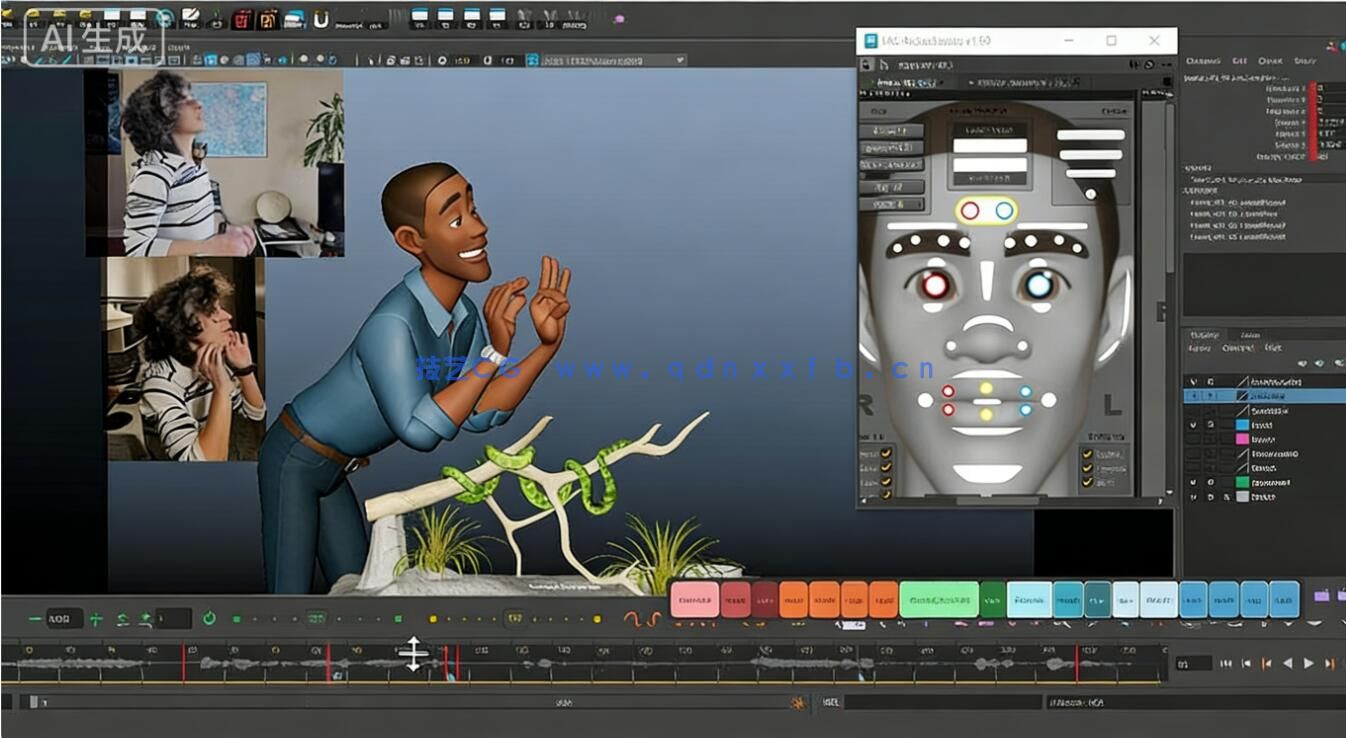Click the first tab in channel box header
Image resolution: width=1346 pixels, height=738 pixels.
tap(1203, 61)
